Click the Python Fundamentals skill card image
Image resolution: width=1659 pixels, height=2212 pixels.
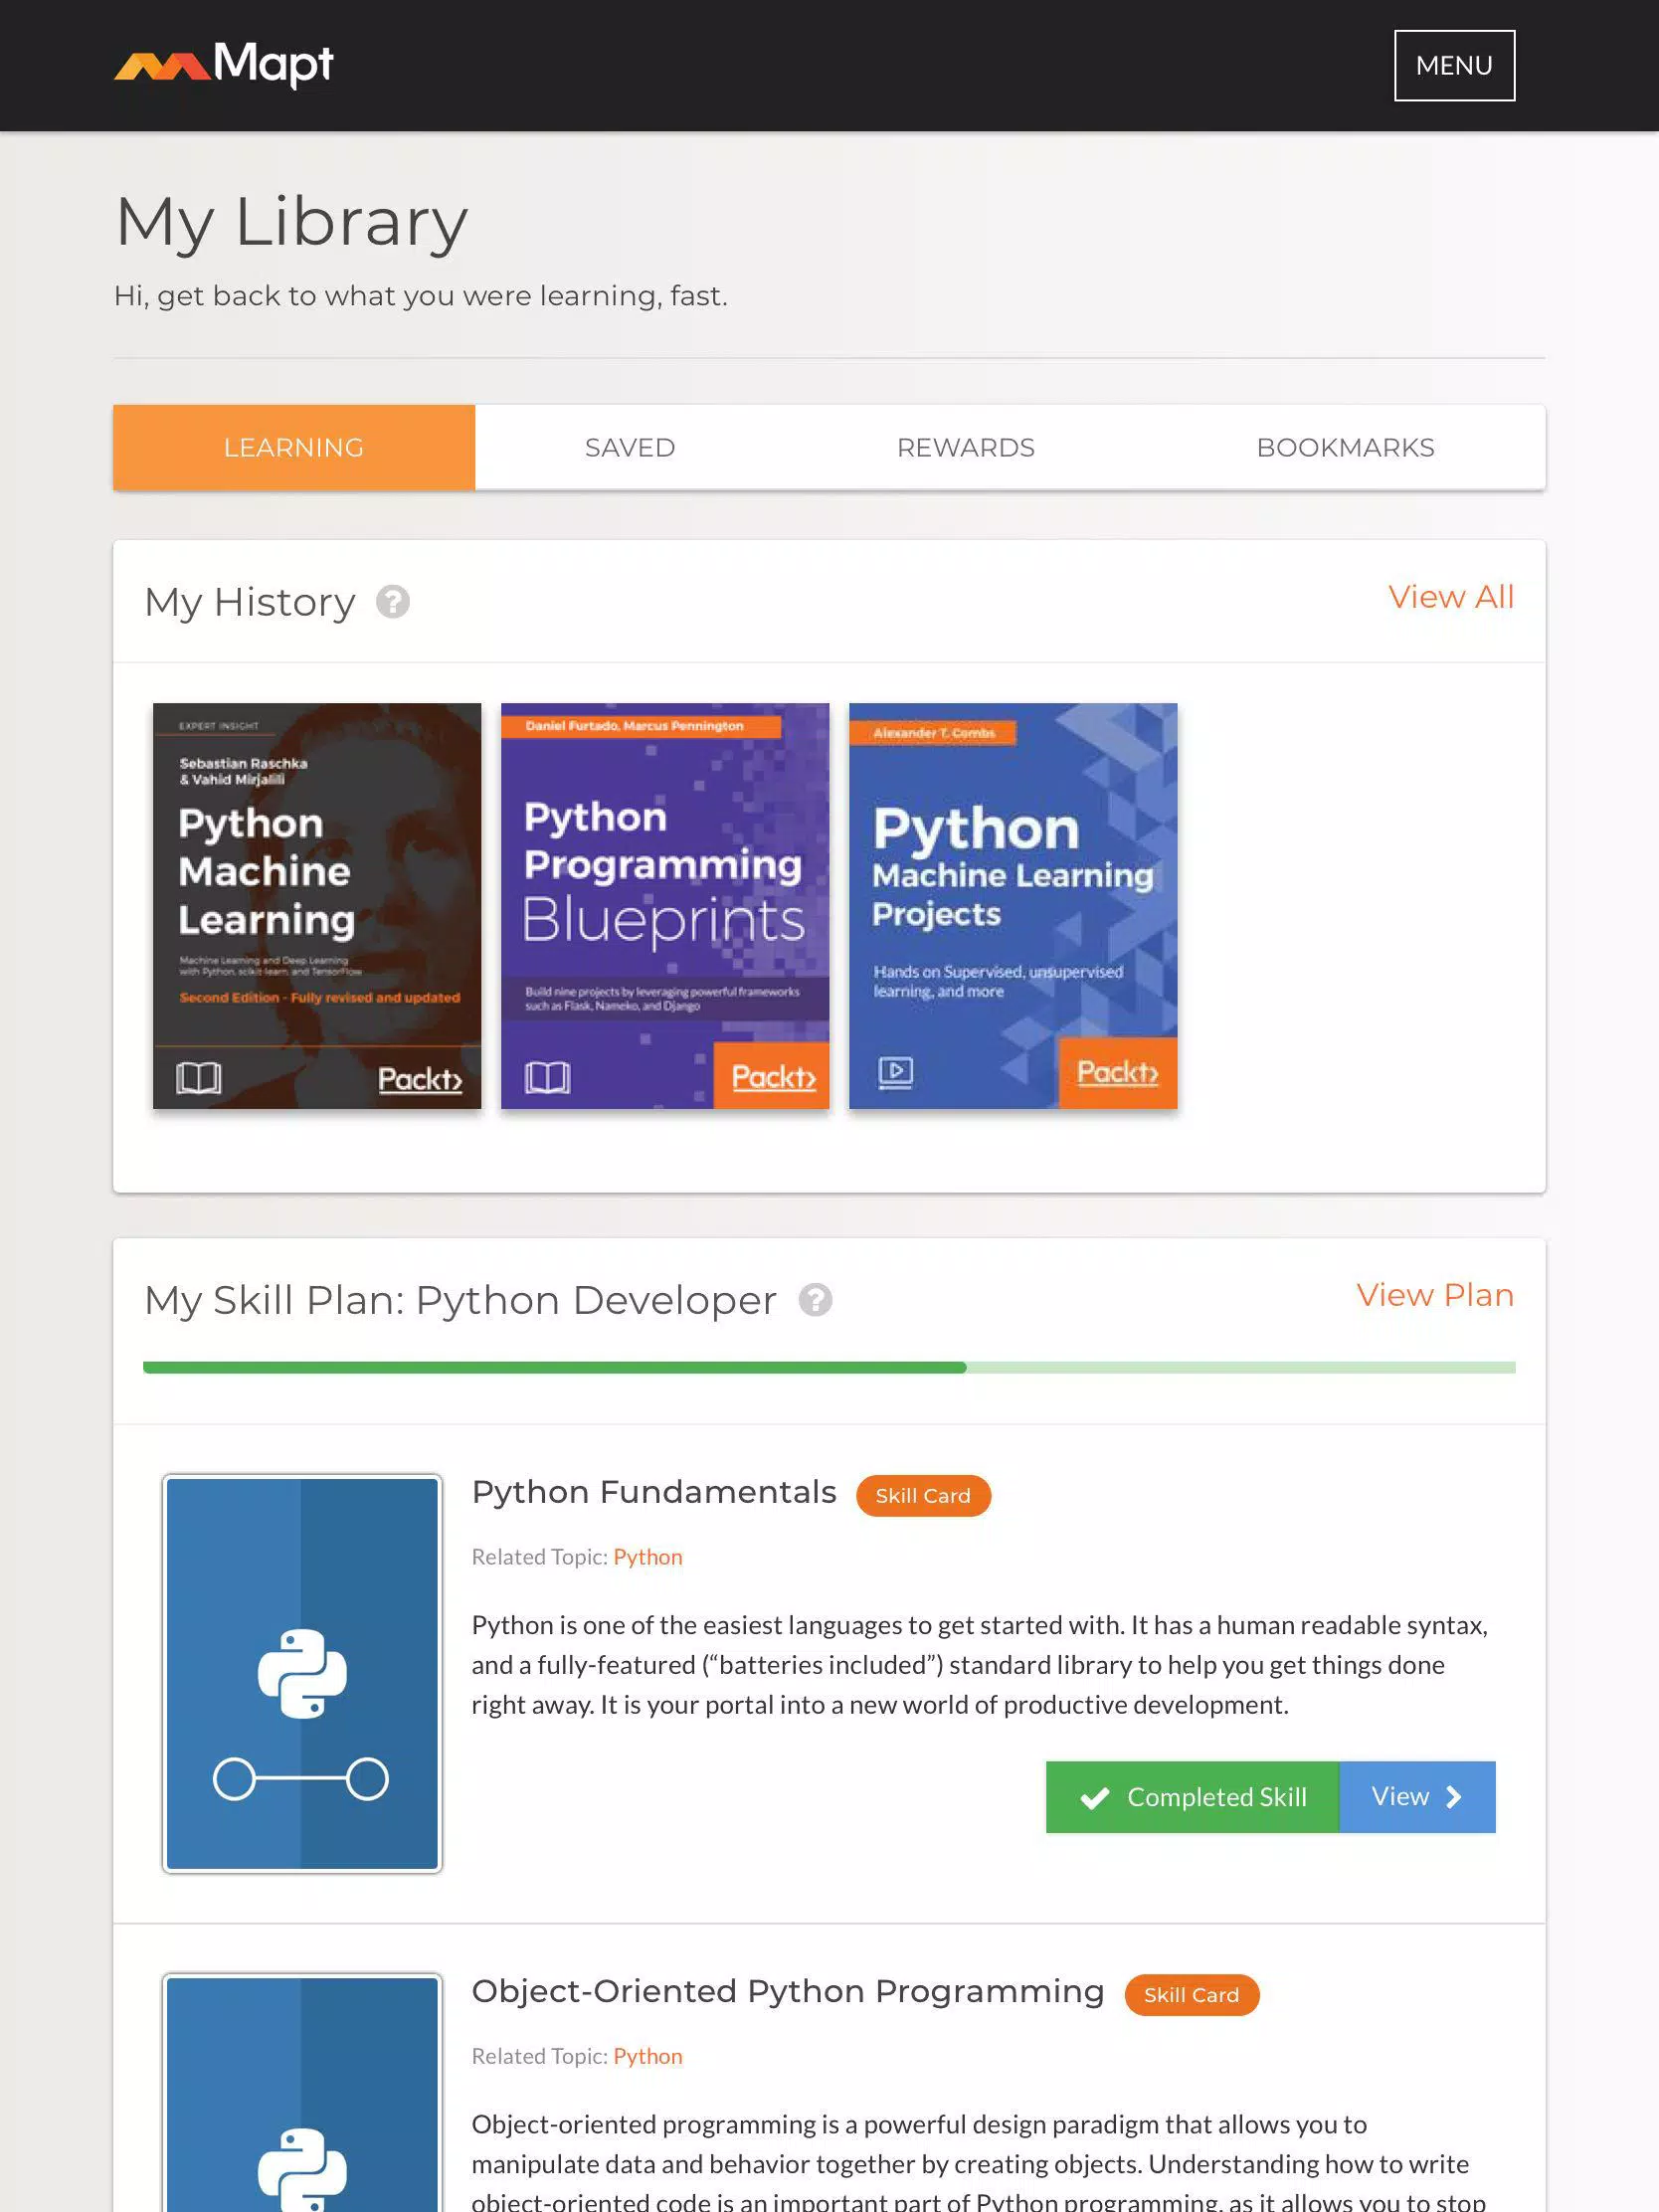(x=302, y=1673)
